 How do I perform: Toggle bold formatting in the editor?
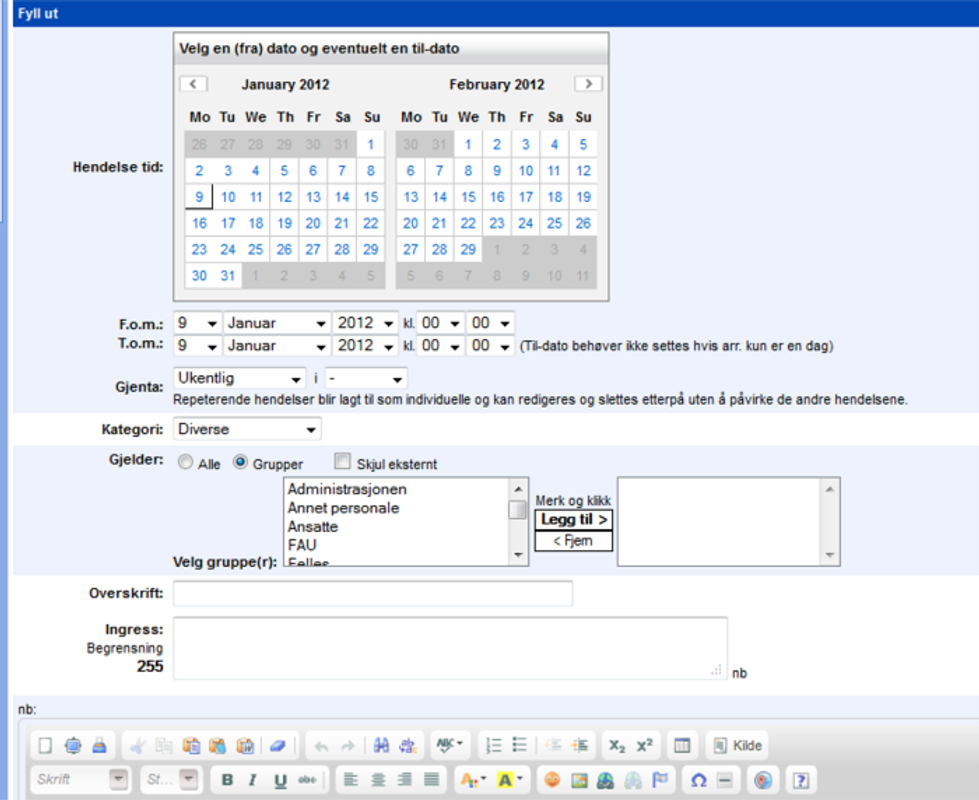(227, 779)
